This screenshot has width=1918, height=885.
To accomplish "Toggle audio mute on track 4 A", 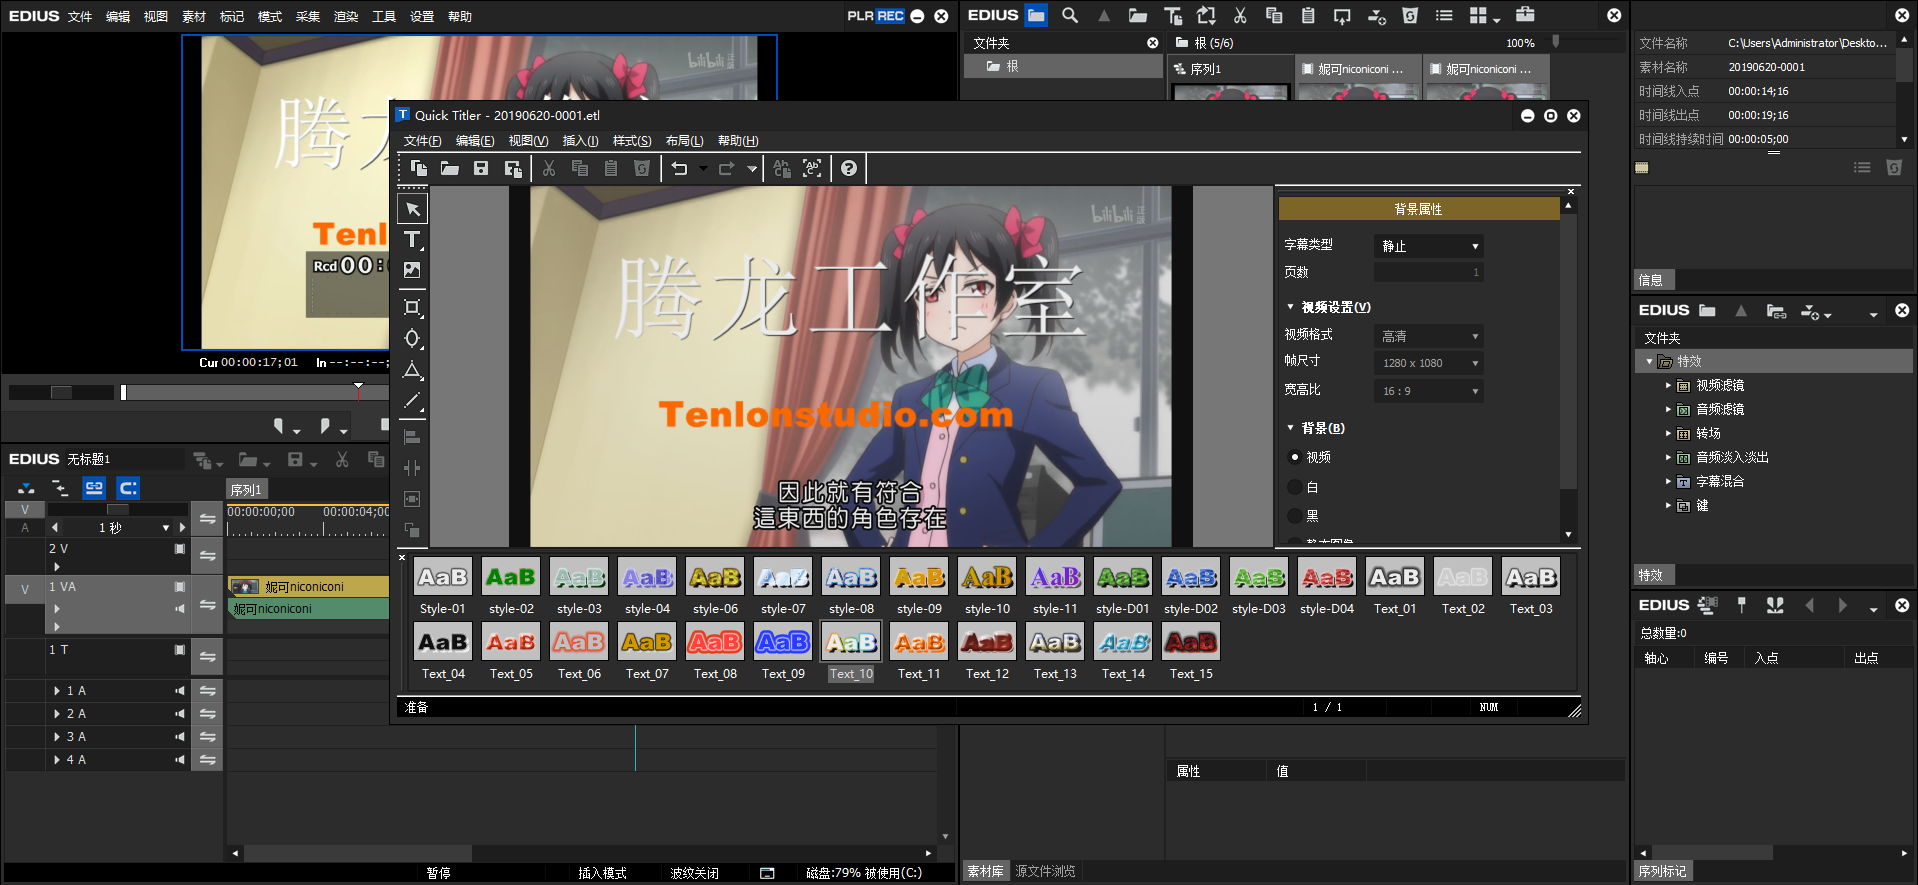I will click(180, 760).
